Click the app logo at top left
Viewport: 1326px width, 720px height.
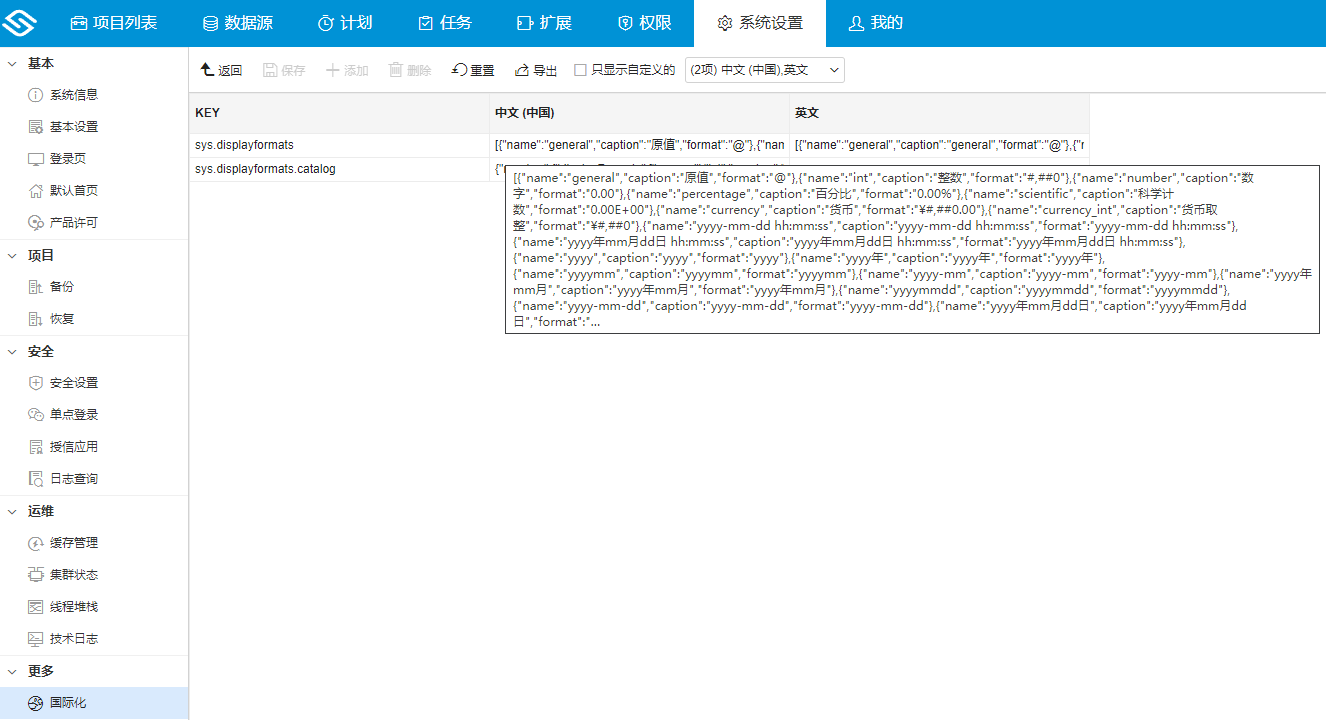pos(19,23)
